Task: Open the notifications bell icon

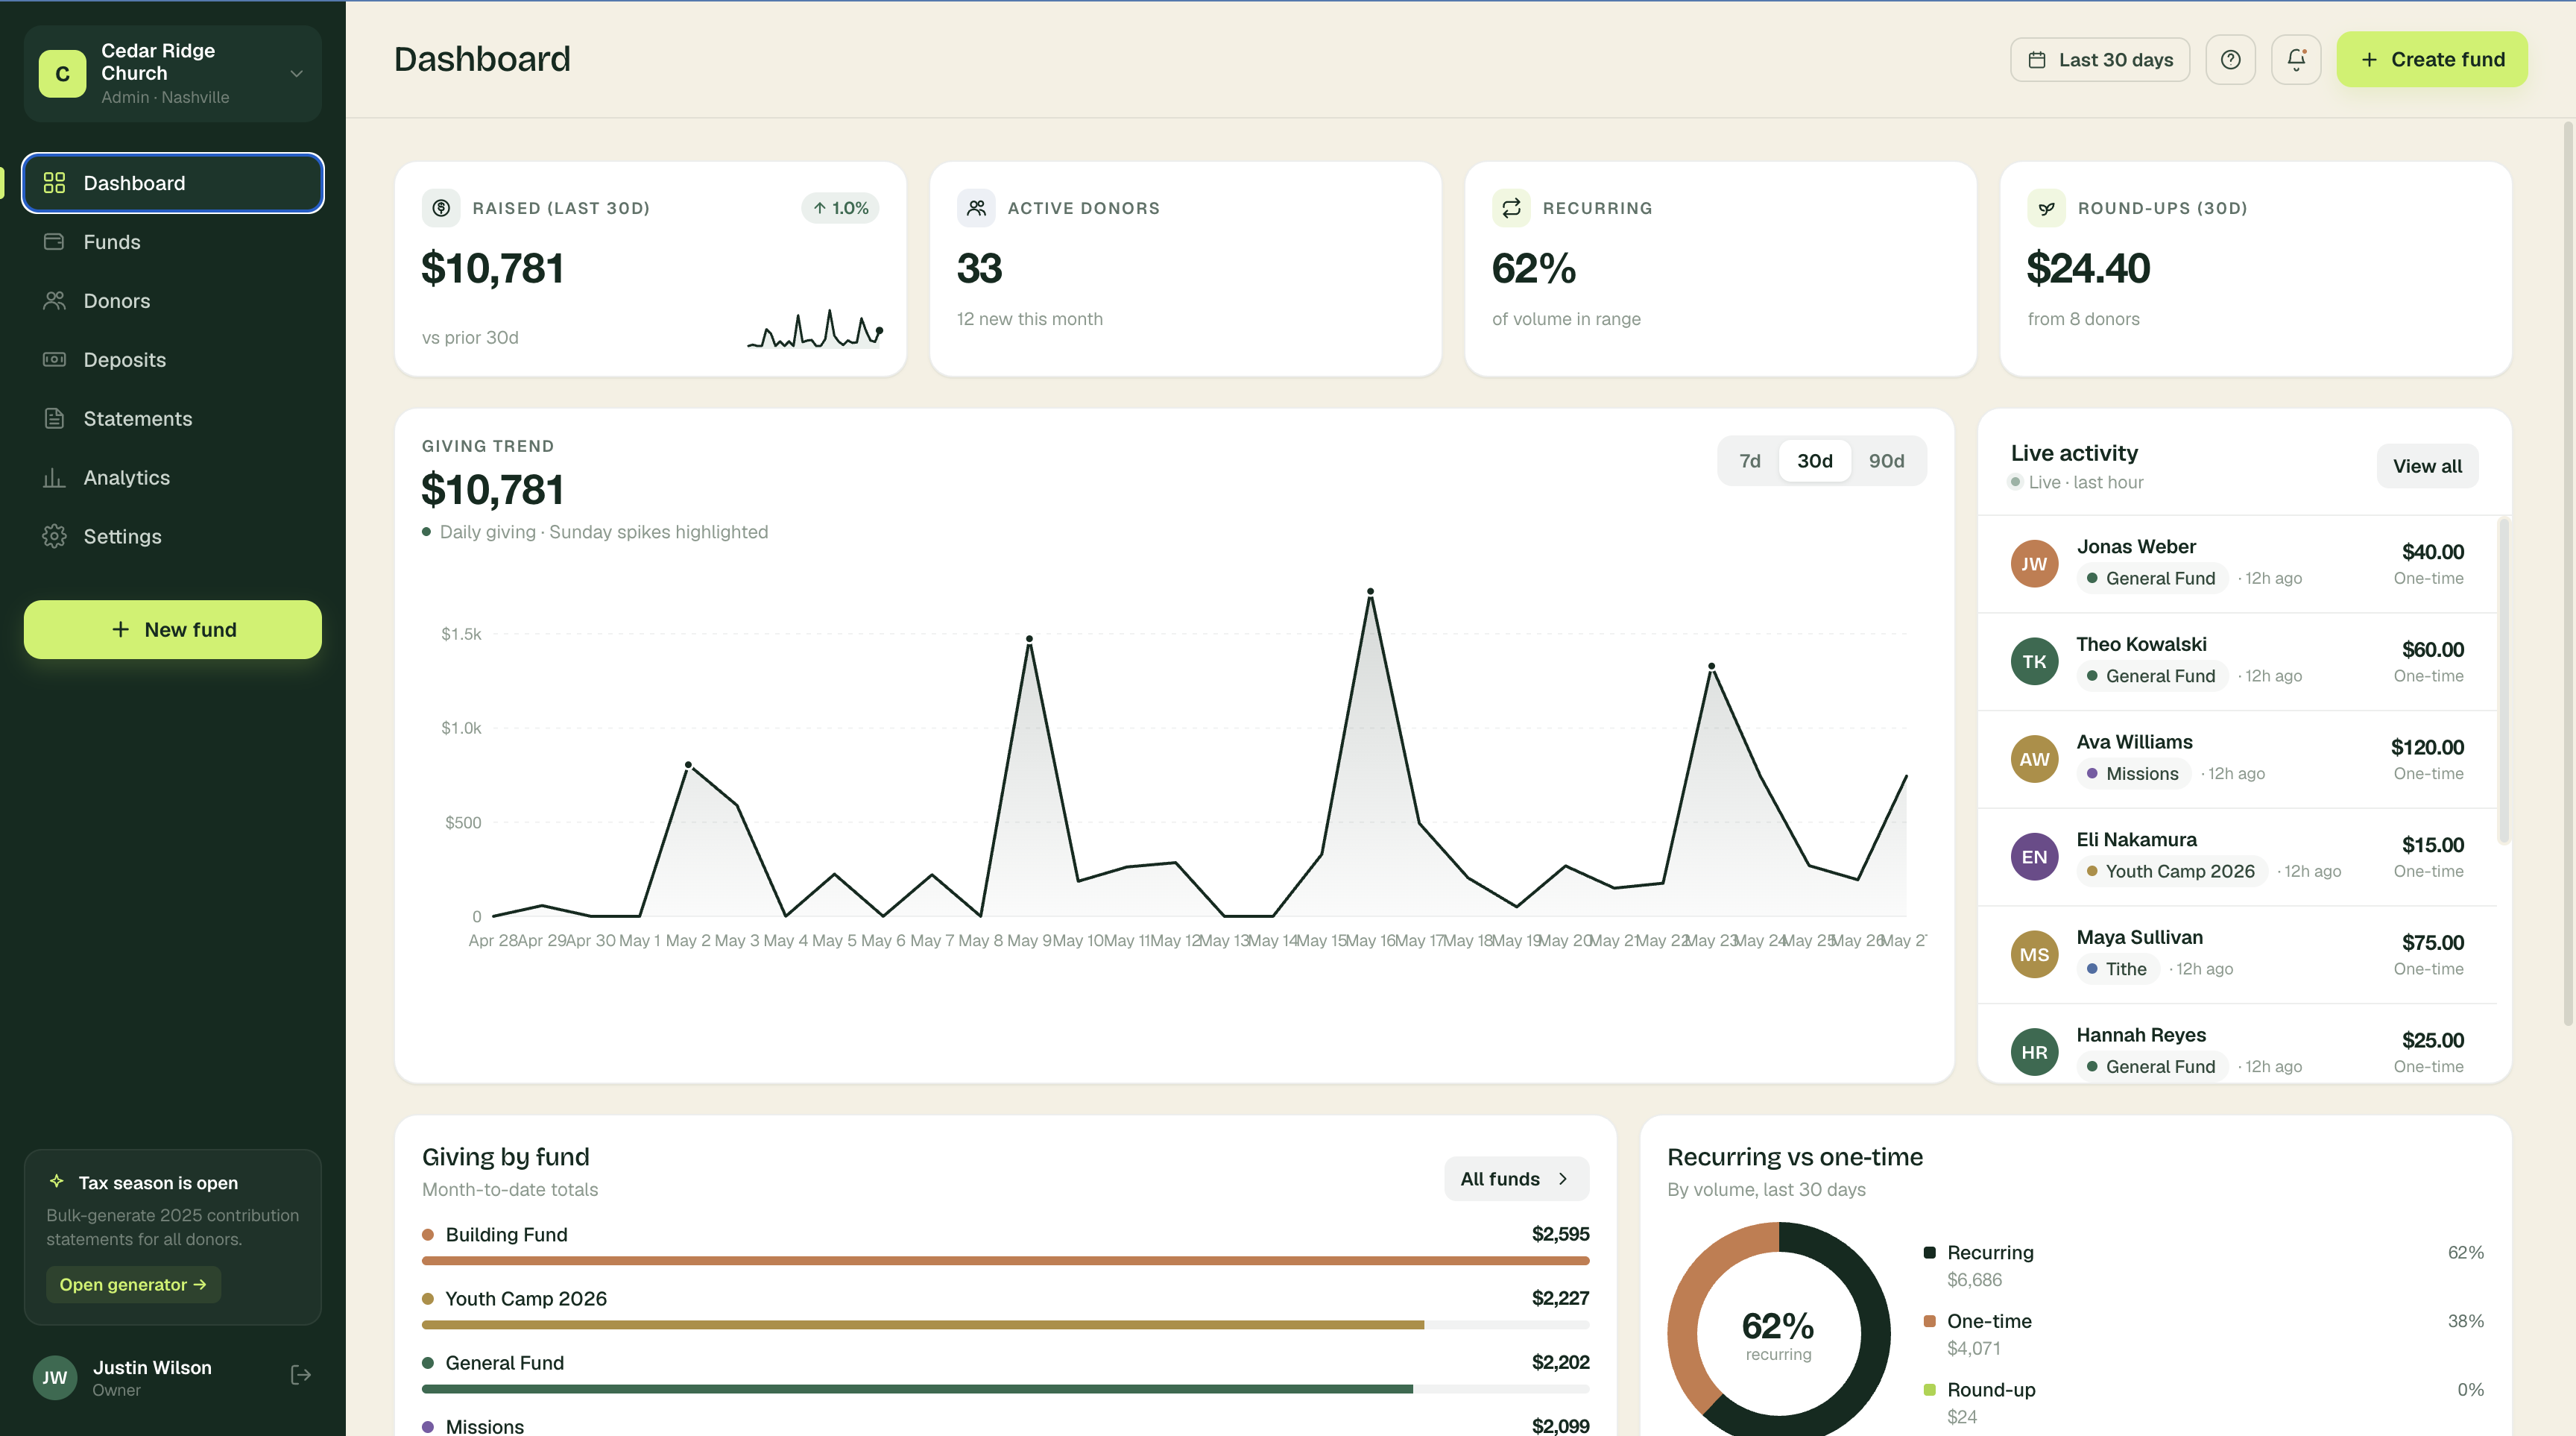Action: [2296, 60]
